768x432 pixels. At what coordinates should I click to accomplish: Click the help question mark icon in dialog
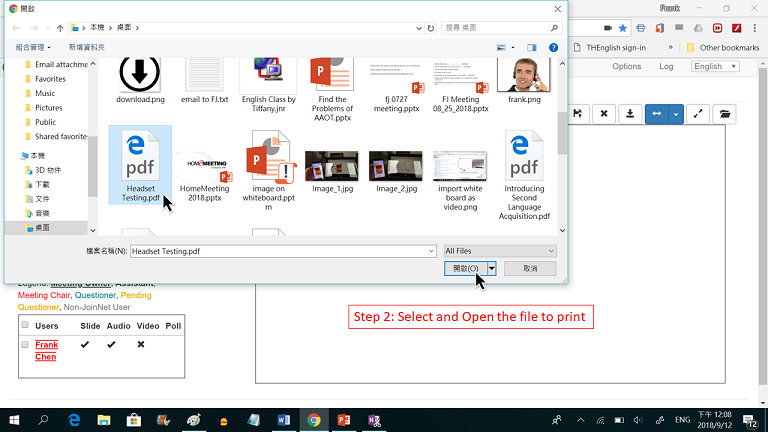(x=554, y=47)
